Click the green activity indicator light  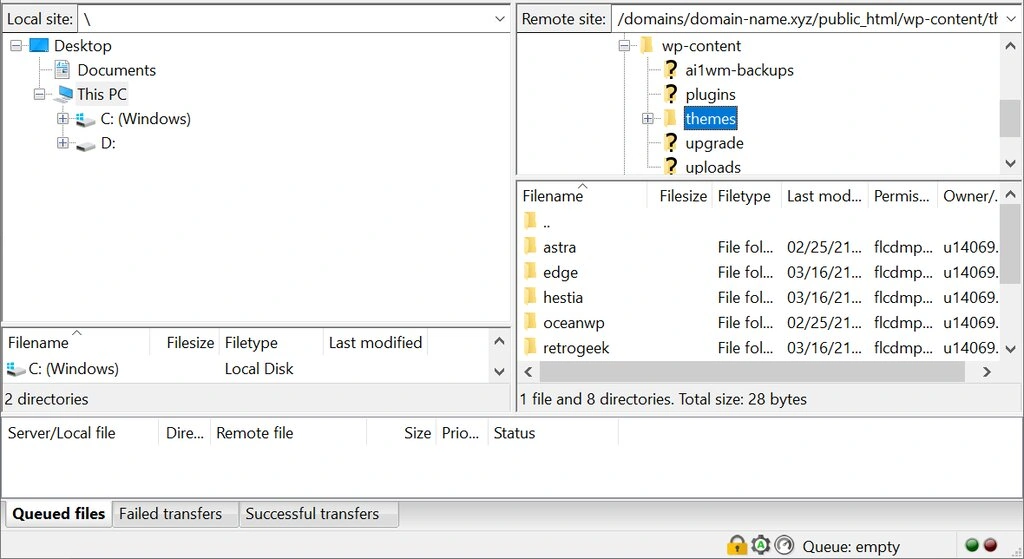(971, 546)
